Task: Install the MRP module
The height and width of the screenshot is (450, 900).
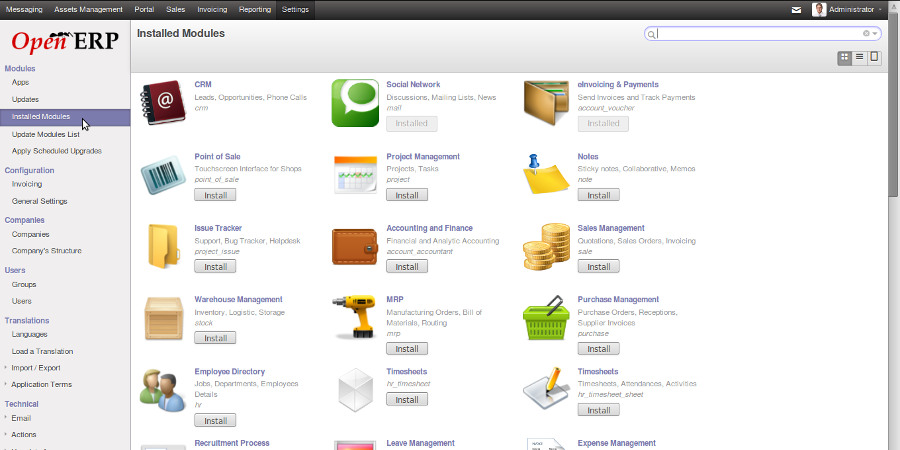Action: (x=407, y=349)
